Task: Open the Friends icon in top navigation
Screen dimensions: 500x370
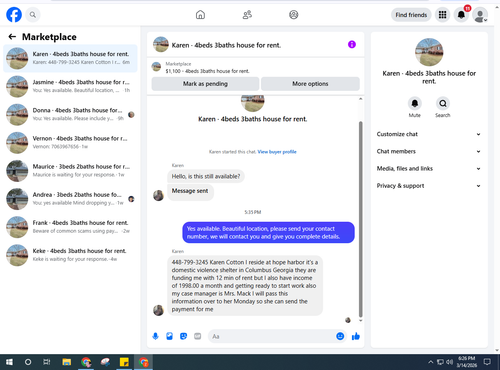Action: click(247, 15)
